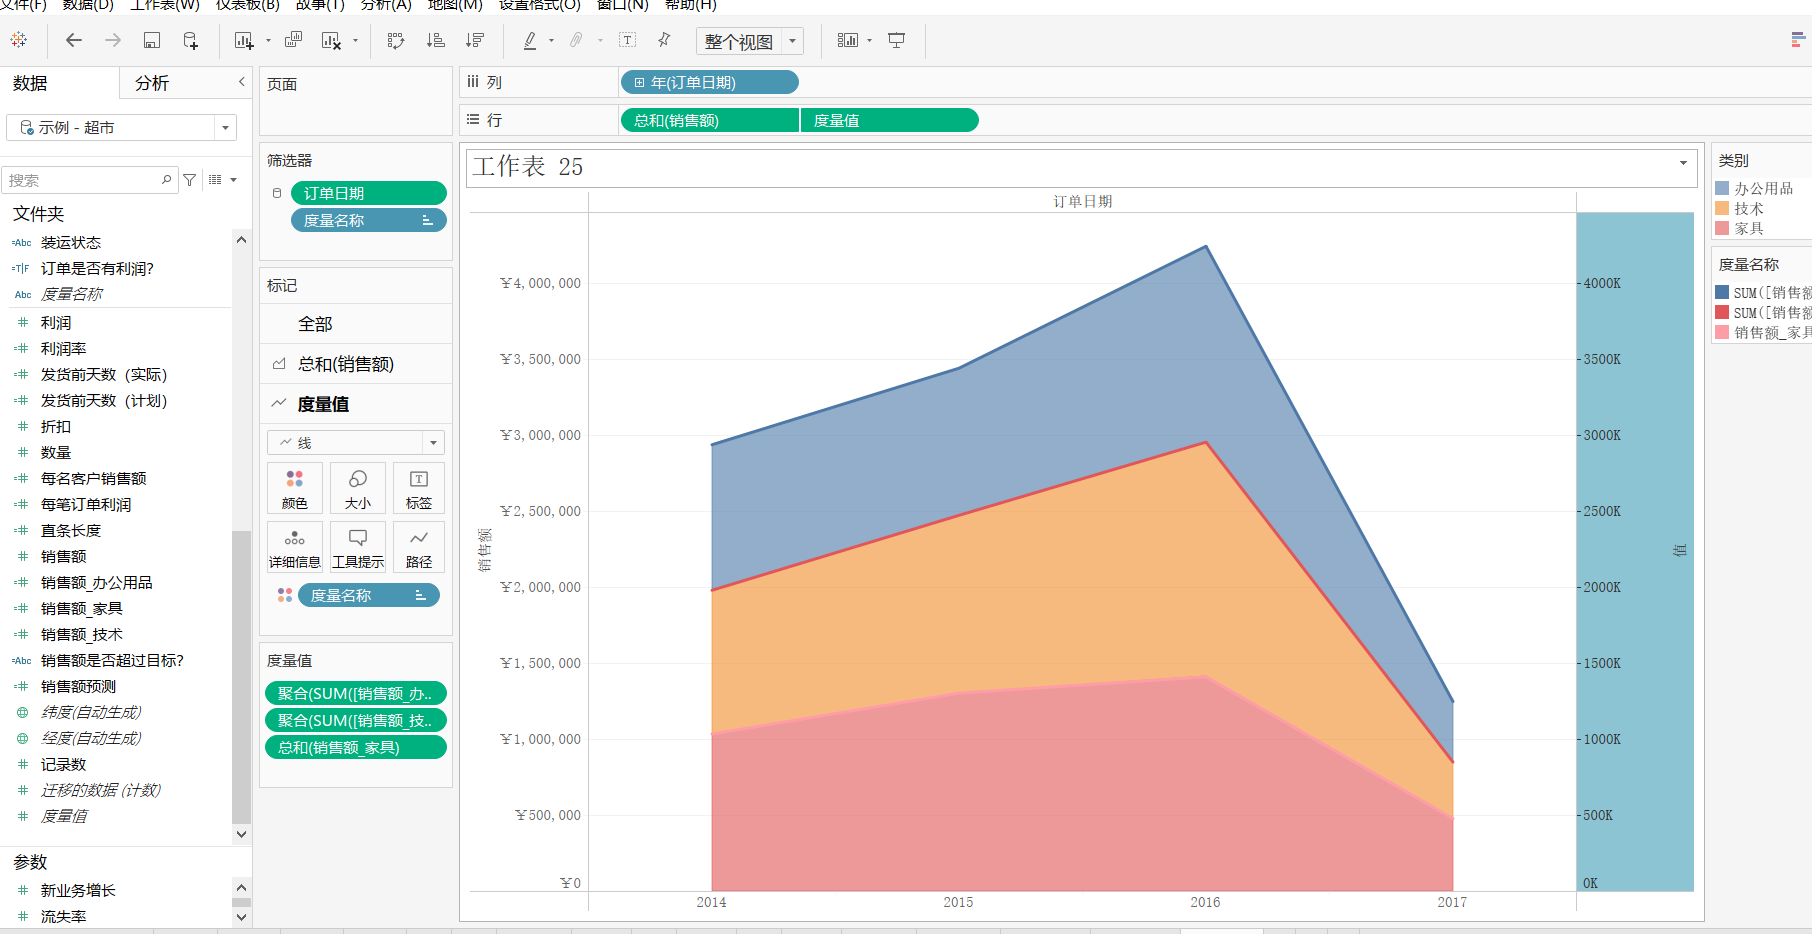Switch to the 数据 tab
Screen dimensions: 1812x934
(30, 83)
